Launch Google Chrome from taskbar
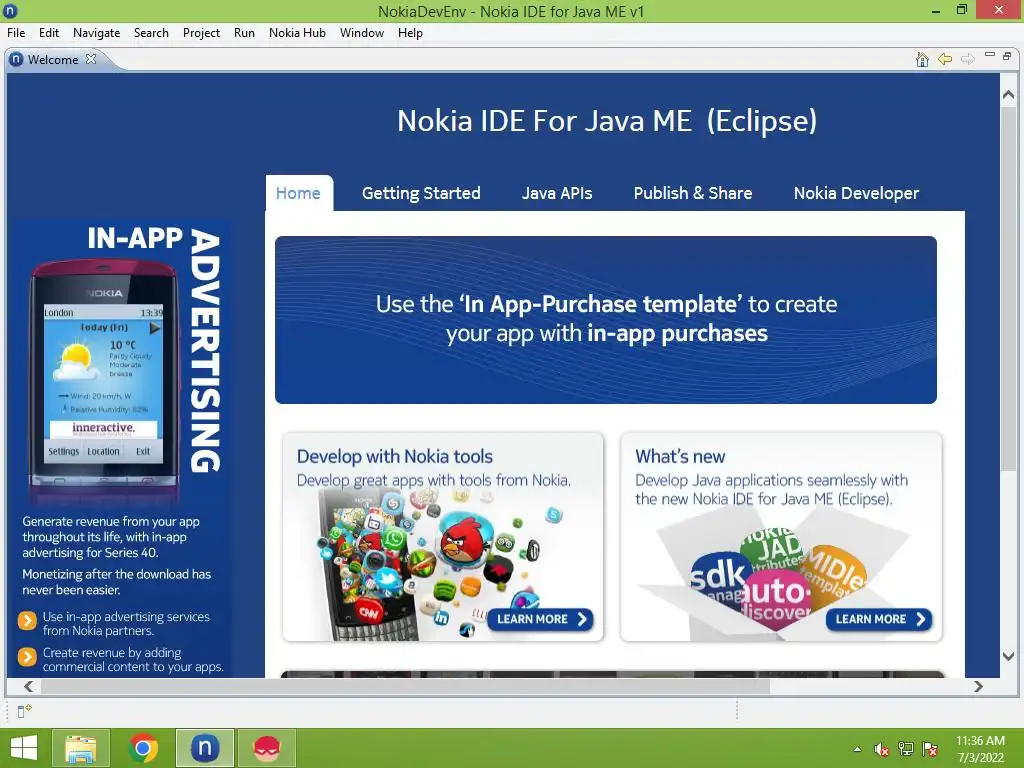Screen dimensions: 1024x768 coord(143,748)
